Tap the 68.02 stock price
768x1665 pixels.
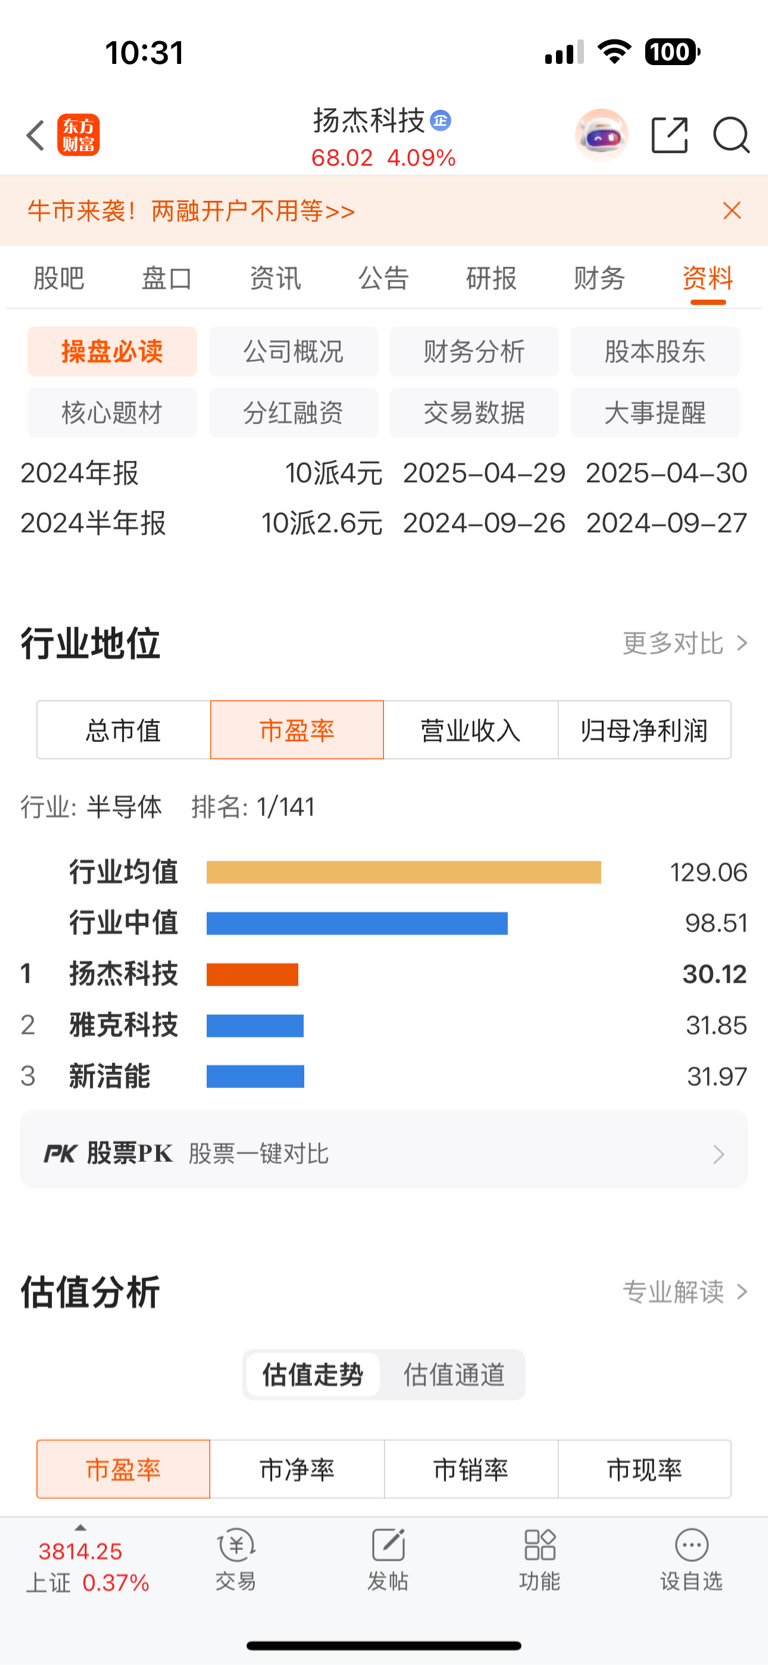[x=342, y=158]
